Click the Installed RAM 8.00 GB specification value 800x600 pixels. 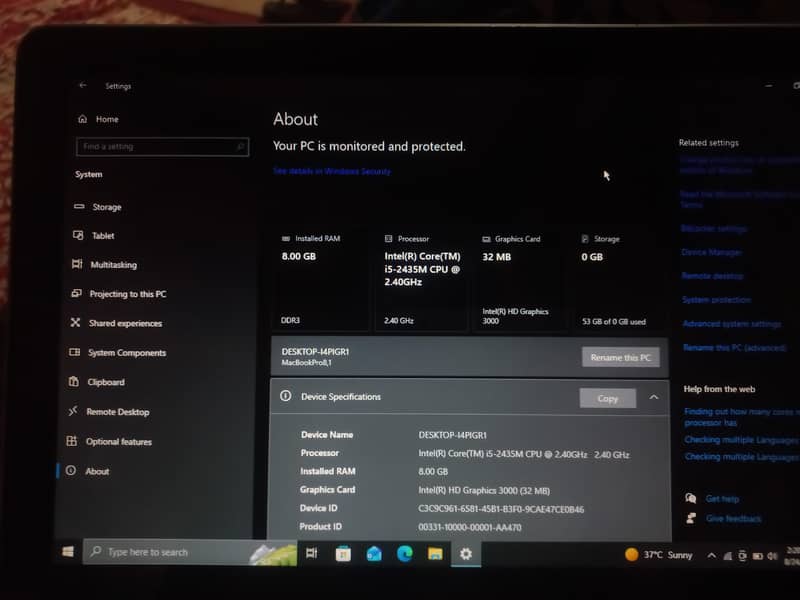[433, 471]
